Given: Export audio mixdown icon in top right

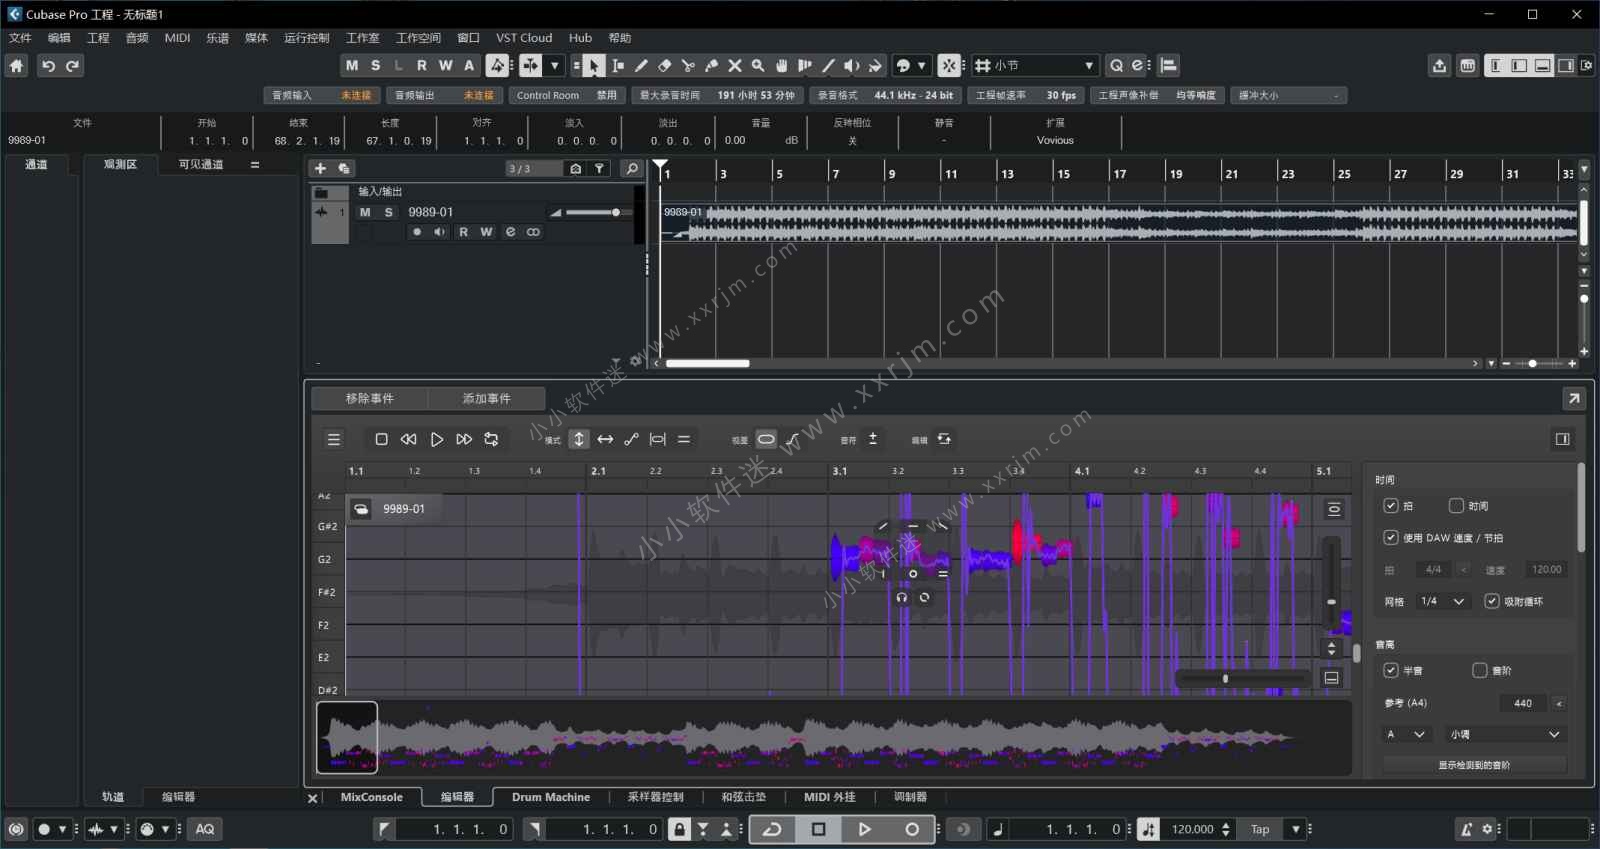Looking at the screenshot, I should 1439,66.
